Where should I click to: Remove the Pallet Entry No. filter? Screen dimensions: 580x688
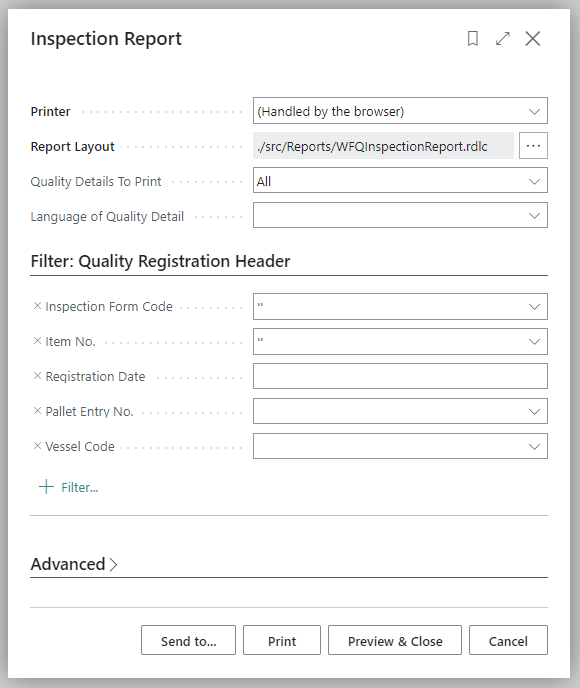coord(37,411)
